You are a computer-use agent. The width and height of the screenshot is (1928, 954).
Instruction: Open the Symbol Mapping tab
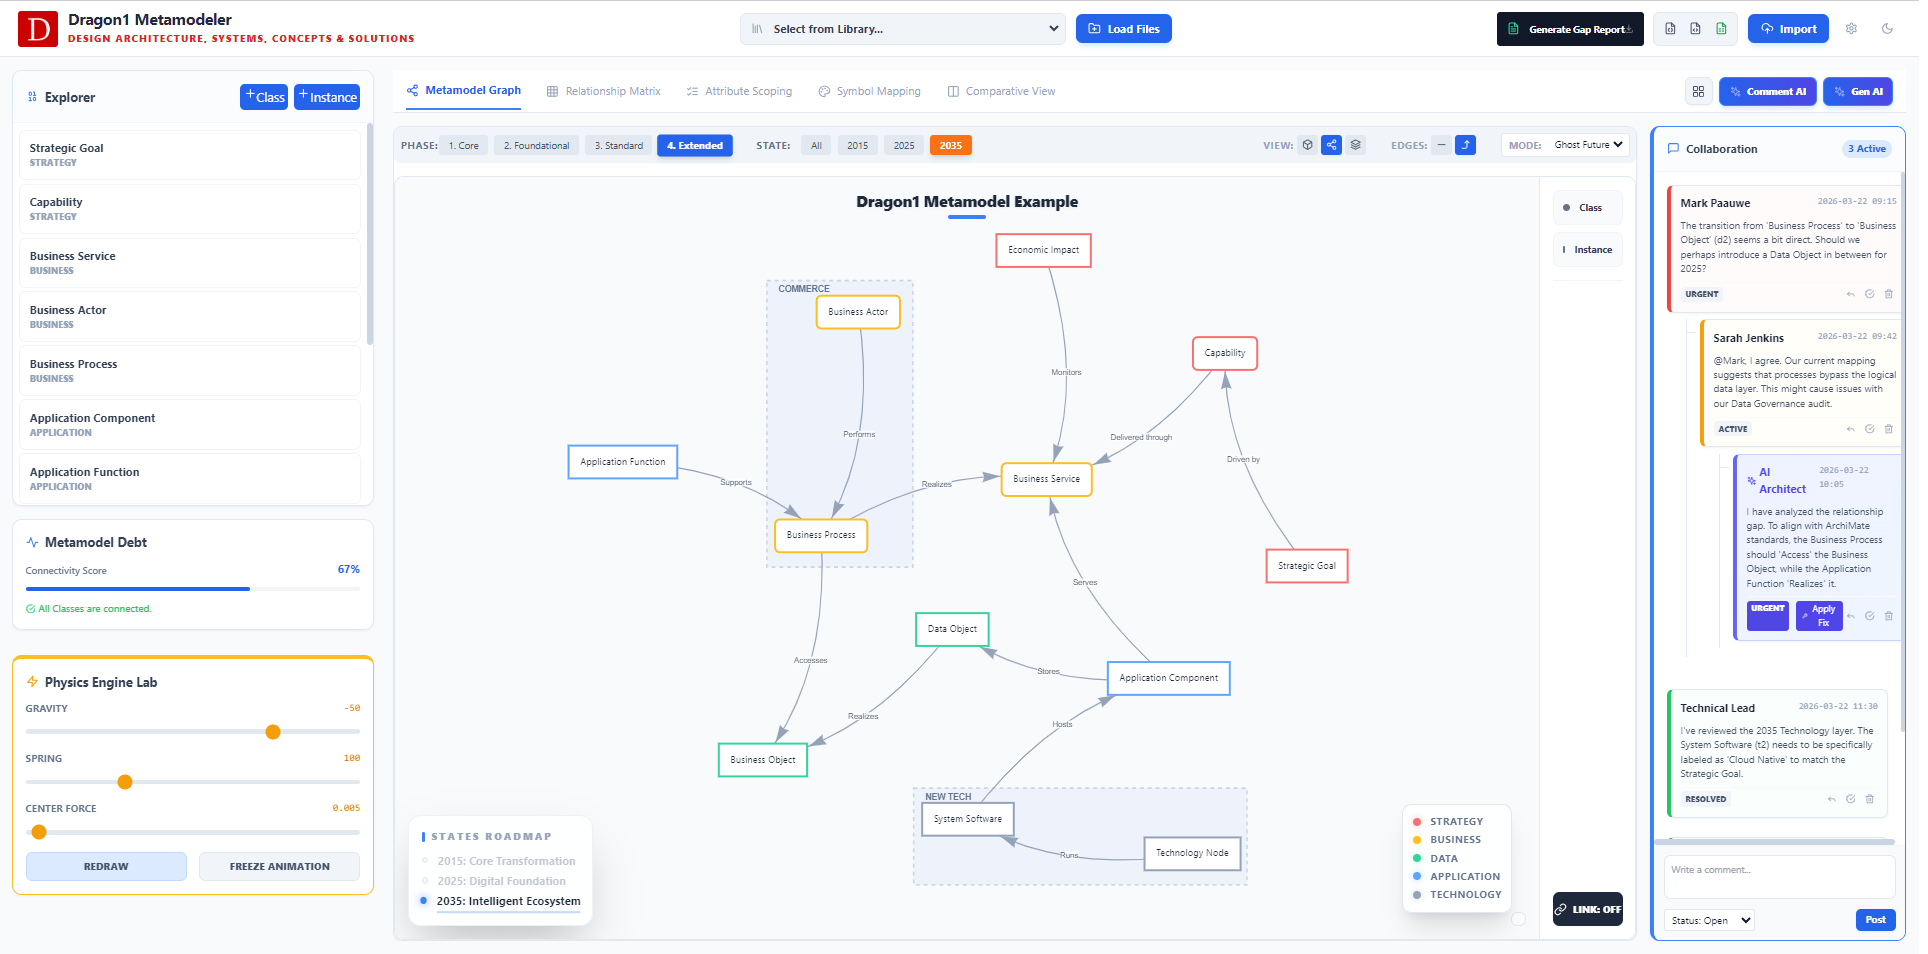[869, 91]
